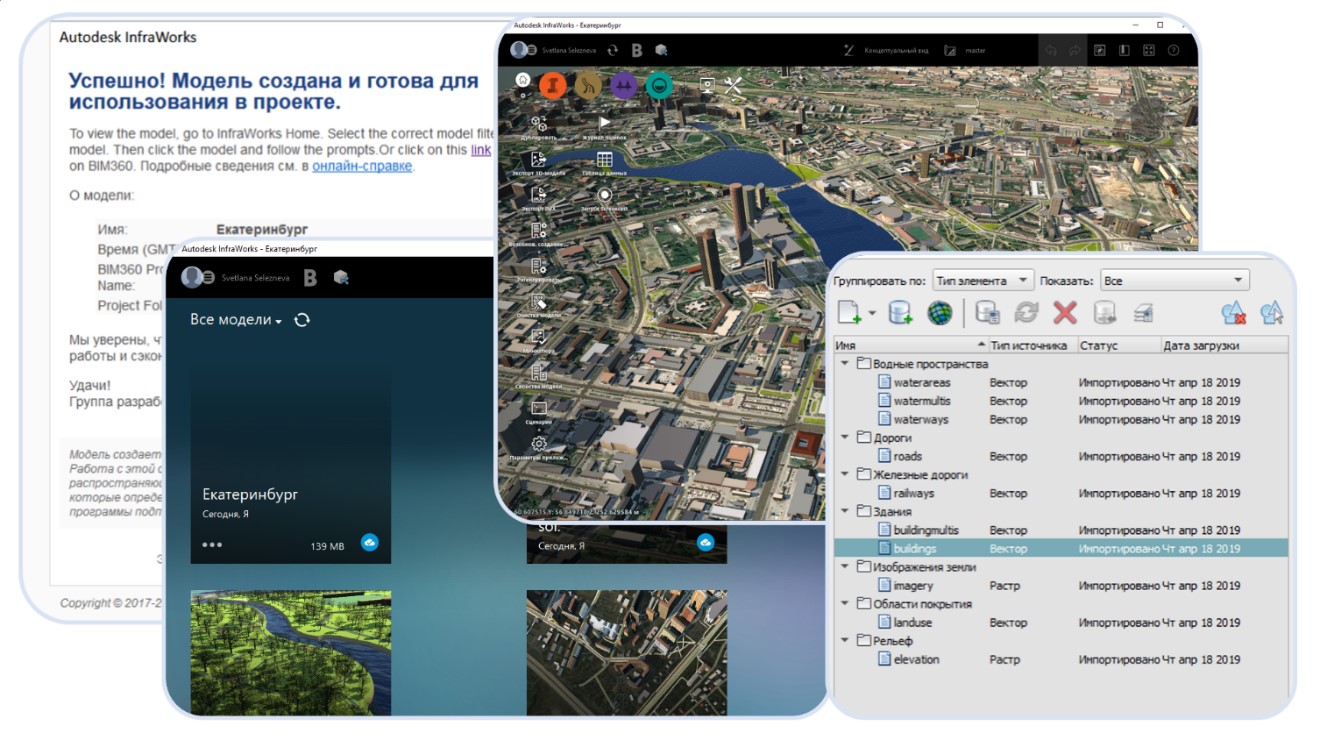Open the Екатеринбург model tile
Image resolution: width=1327 pixels, height=747 pixels.
pos(290,463)
